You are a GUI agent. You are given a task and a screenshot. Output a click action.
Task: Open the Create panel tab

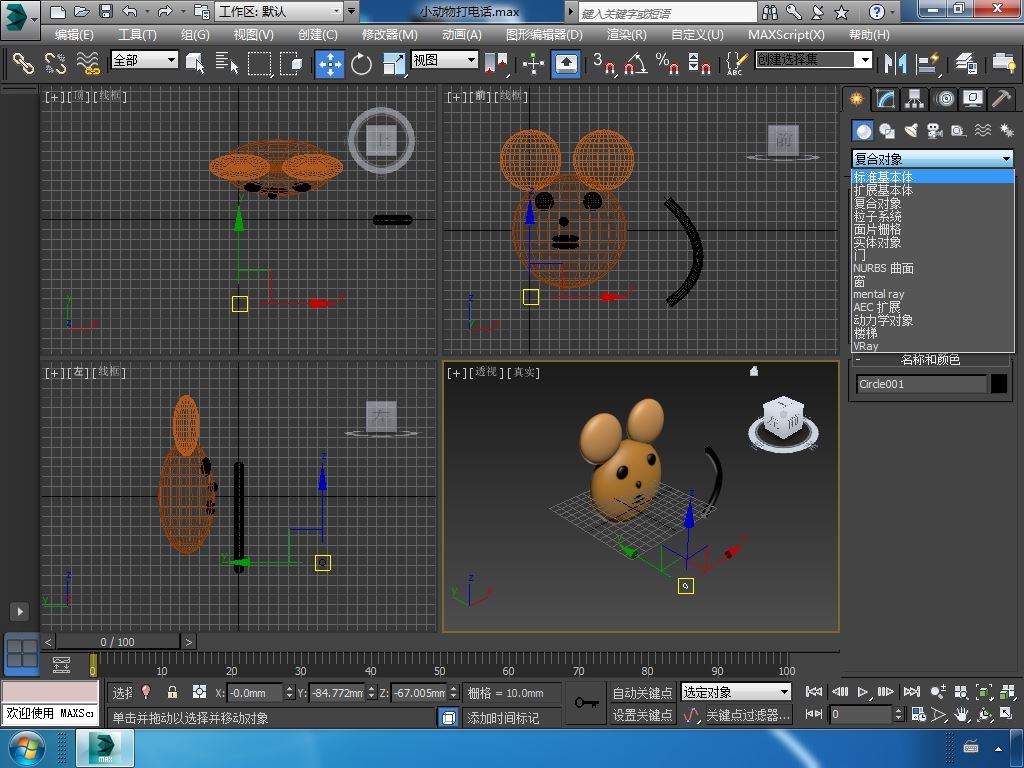856,99
